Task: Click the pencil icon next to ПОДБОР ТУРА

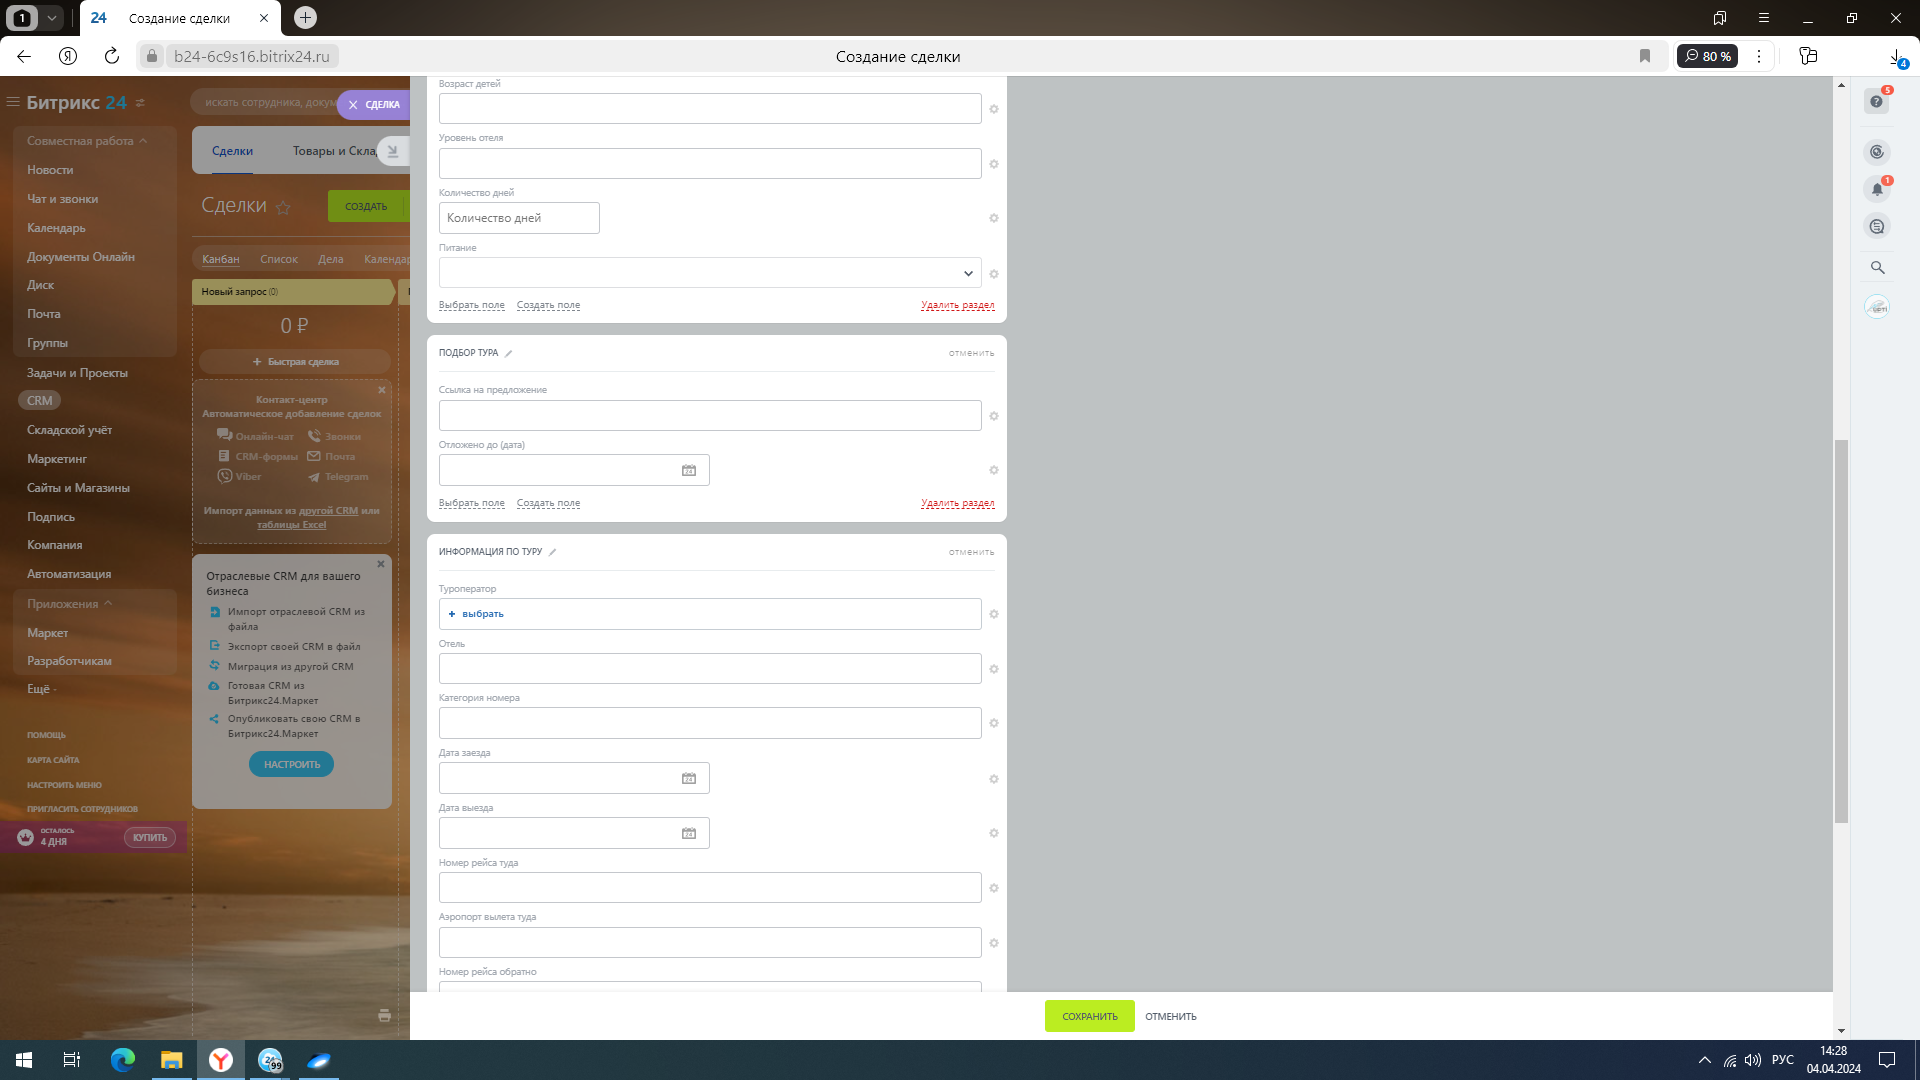Action: tap(508, 354)
